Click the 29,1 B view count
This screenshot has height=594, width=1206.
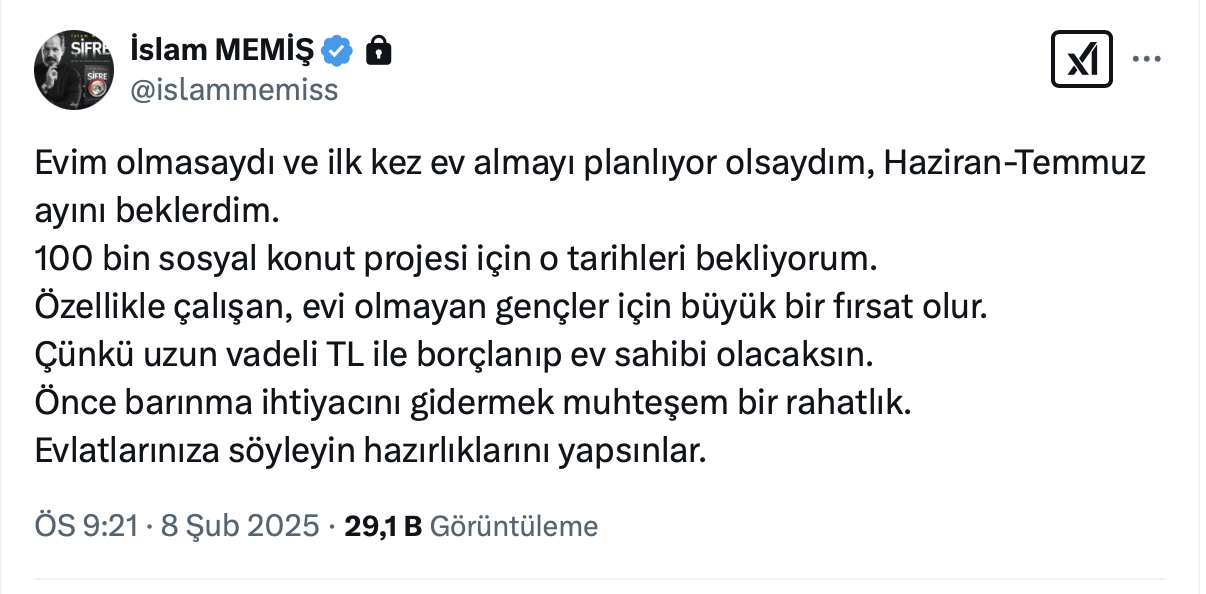382,526
